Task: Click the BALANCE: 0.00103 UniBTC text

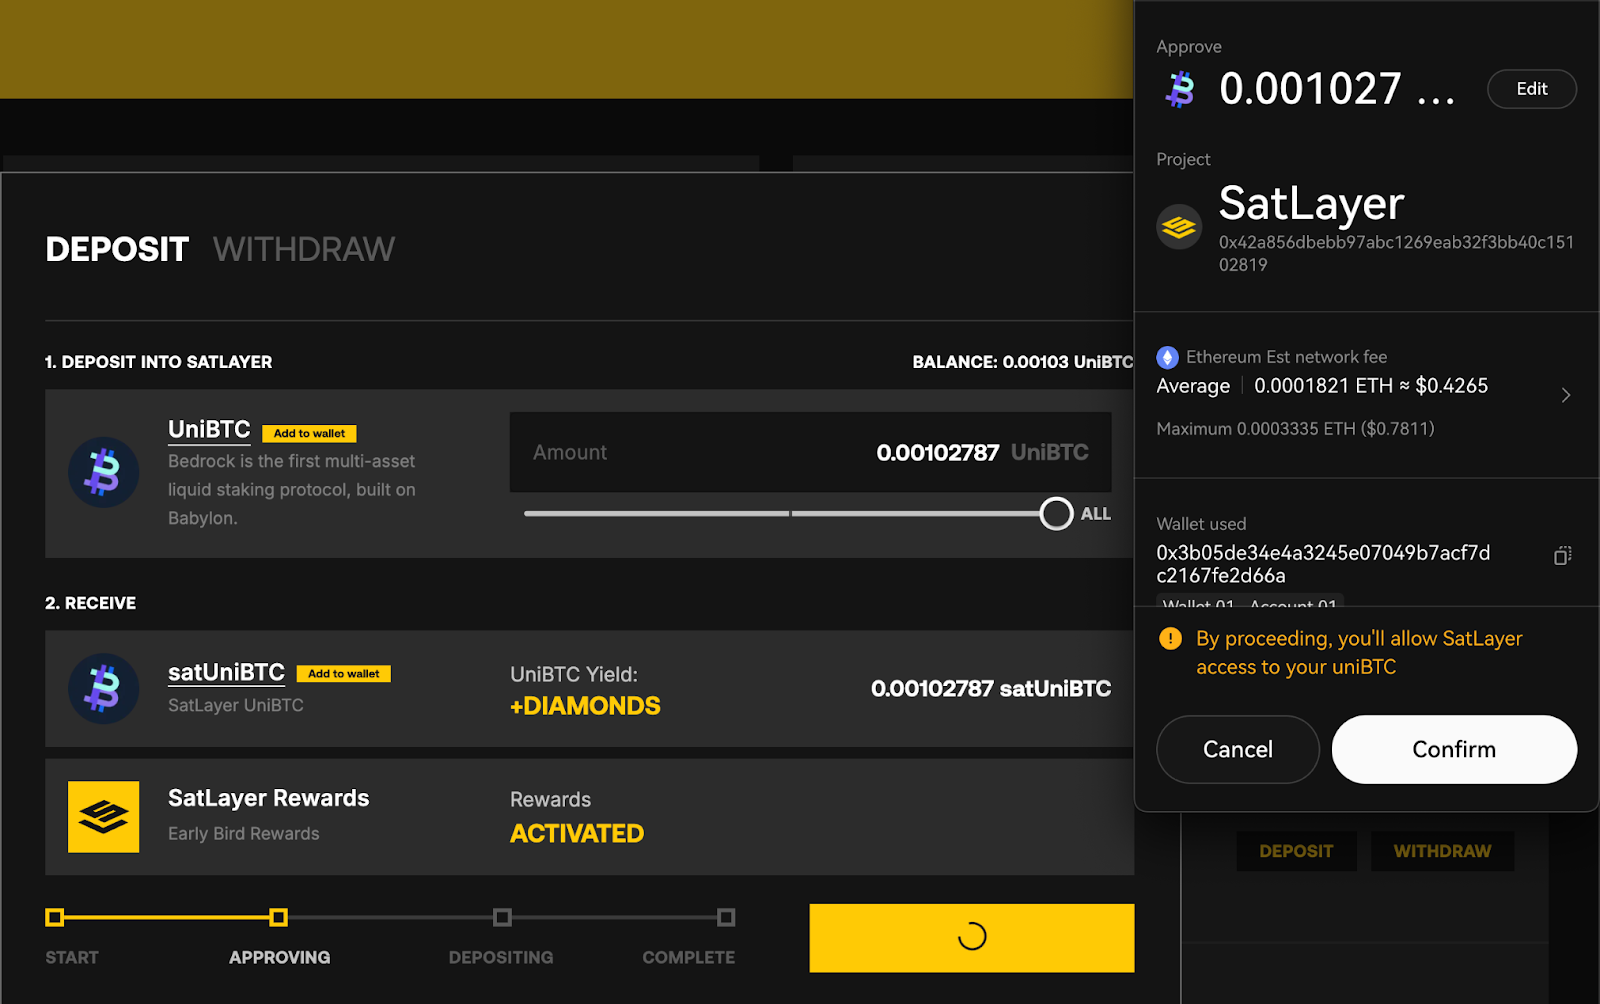Action: click(1023, 362)
